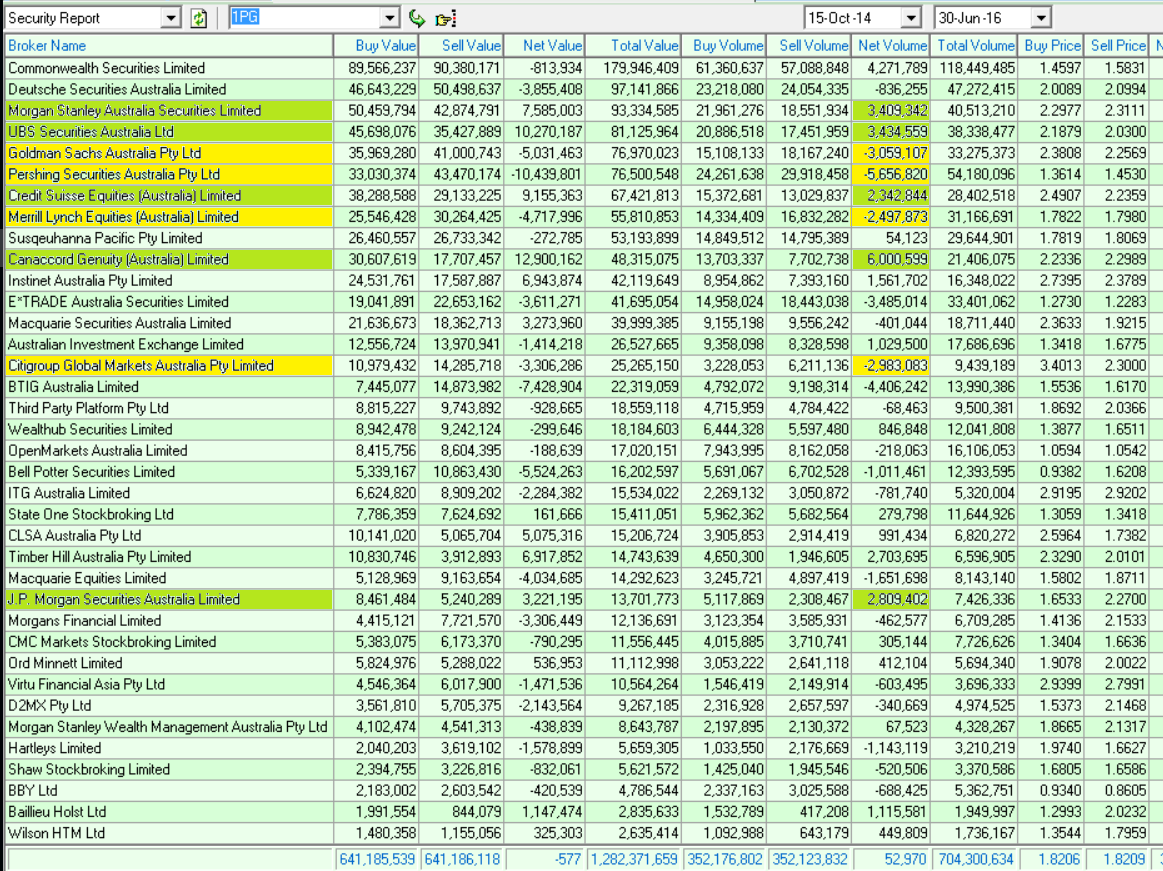Sort by Sell Value column header

pos(461,45)
